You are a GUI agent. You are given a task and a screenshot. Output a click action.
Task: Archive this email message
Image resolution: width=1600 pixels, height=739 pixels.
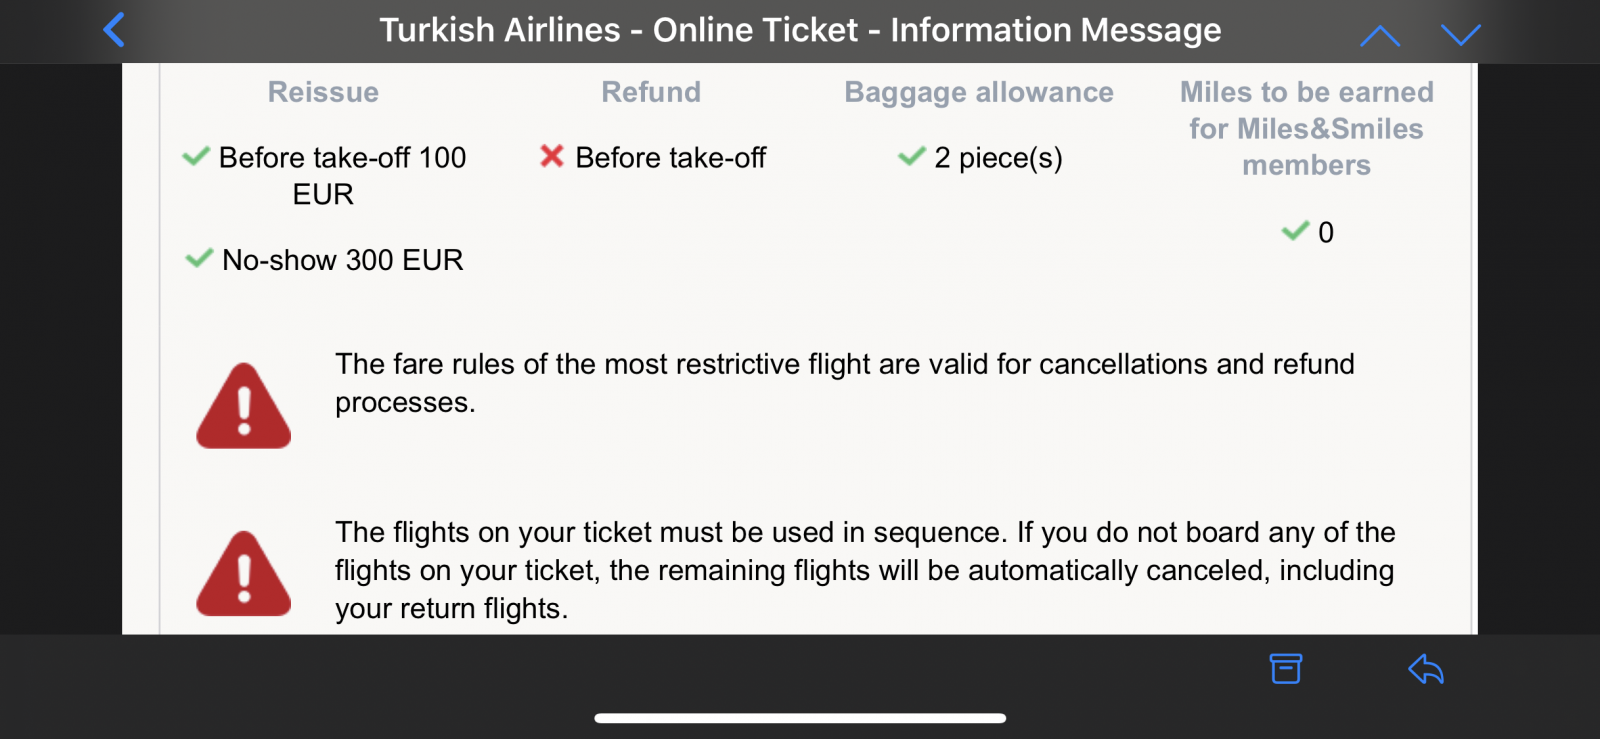coord(1286,668)
